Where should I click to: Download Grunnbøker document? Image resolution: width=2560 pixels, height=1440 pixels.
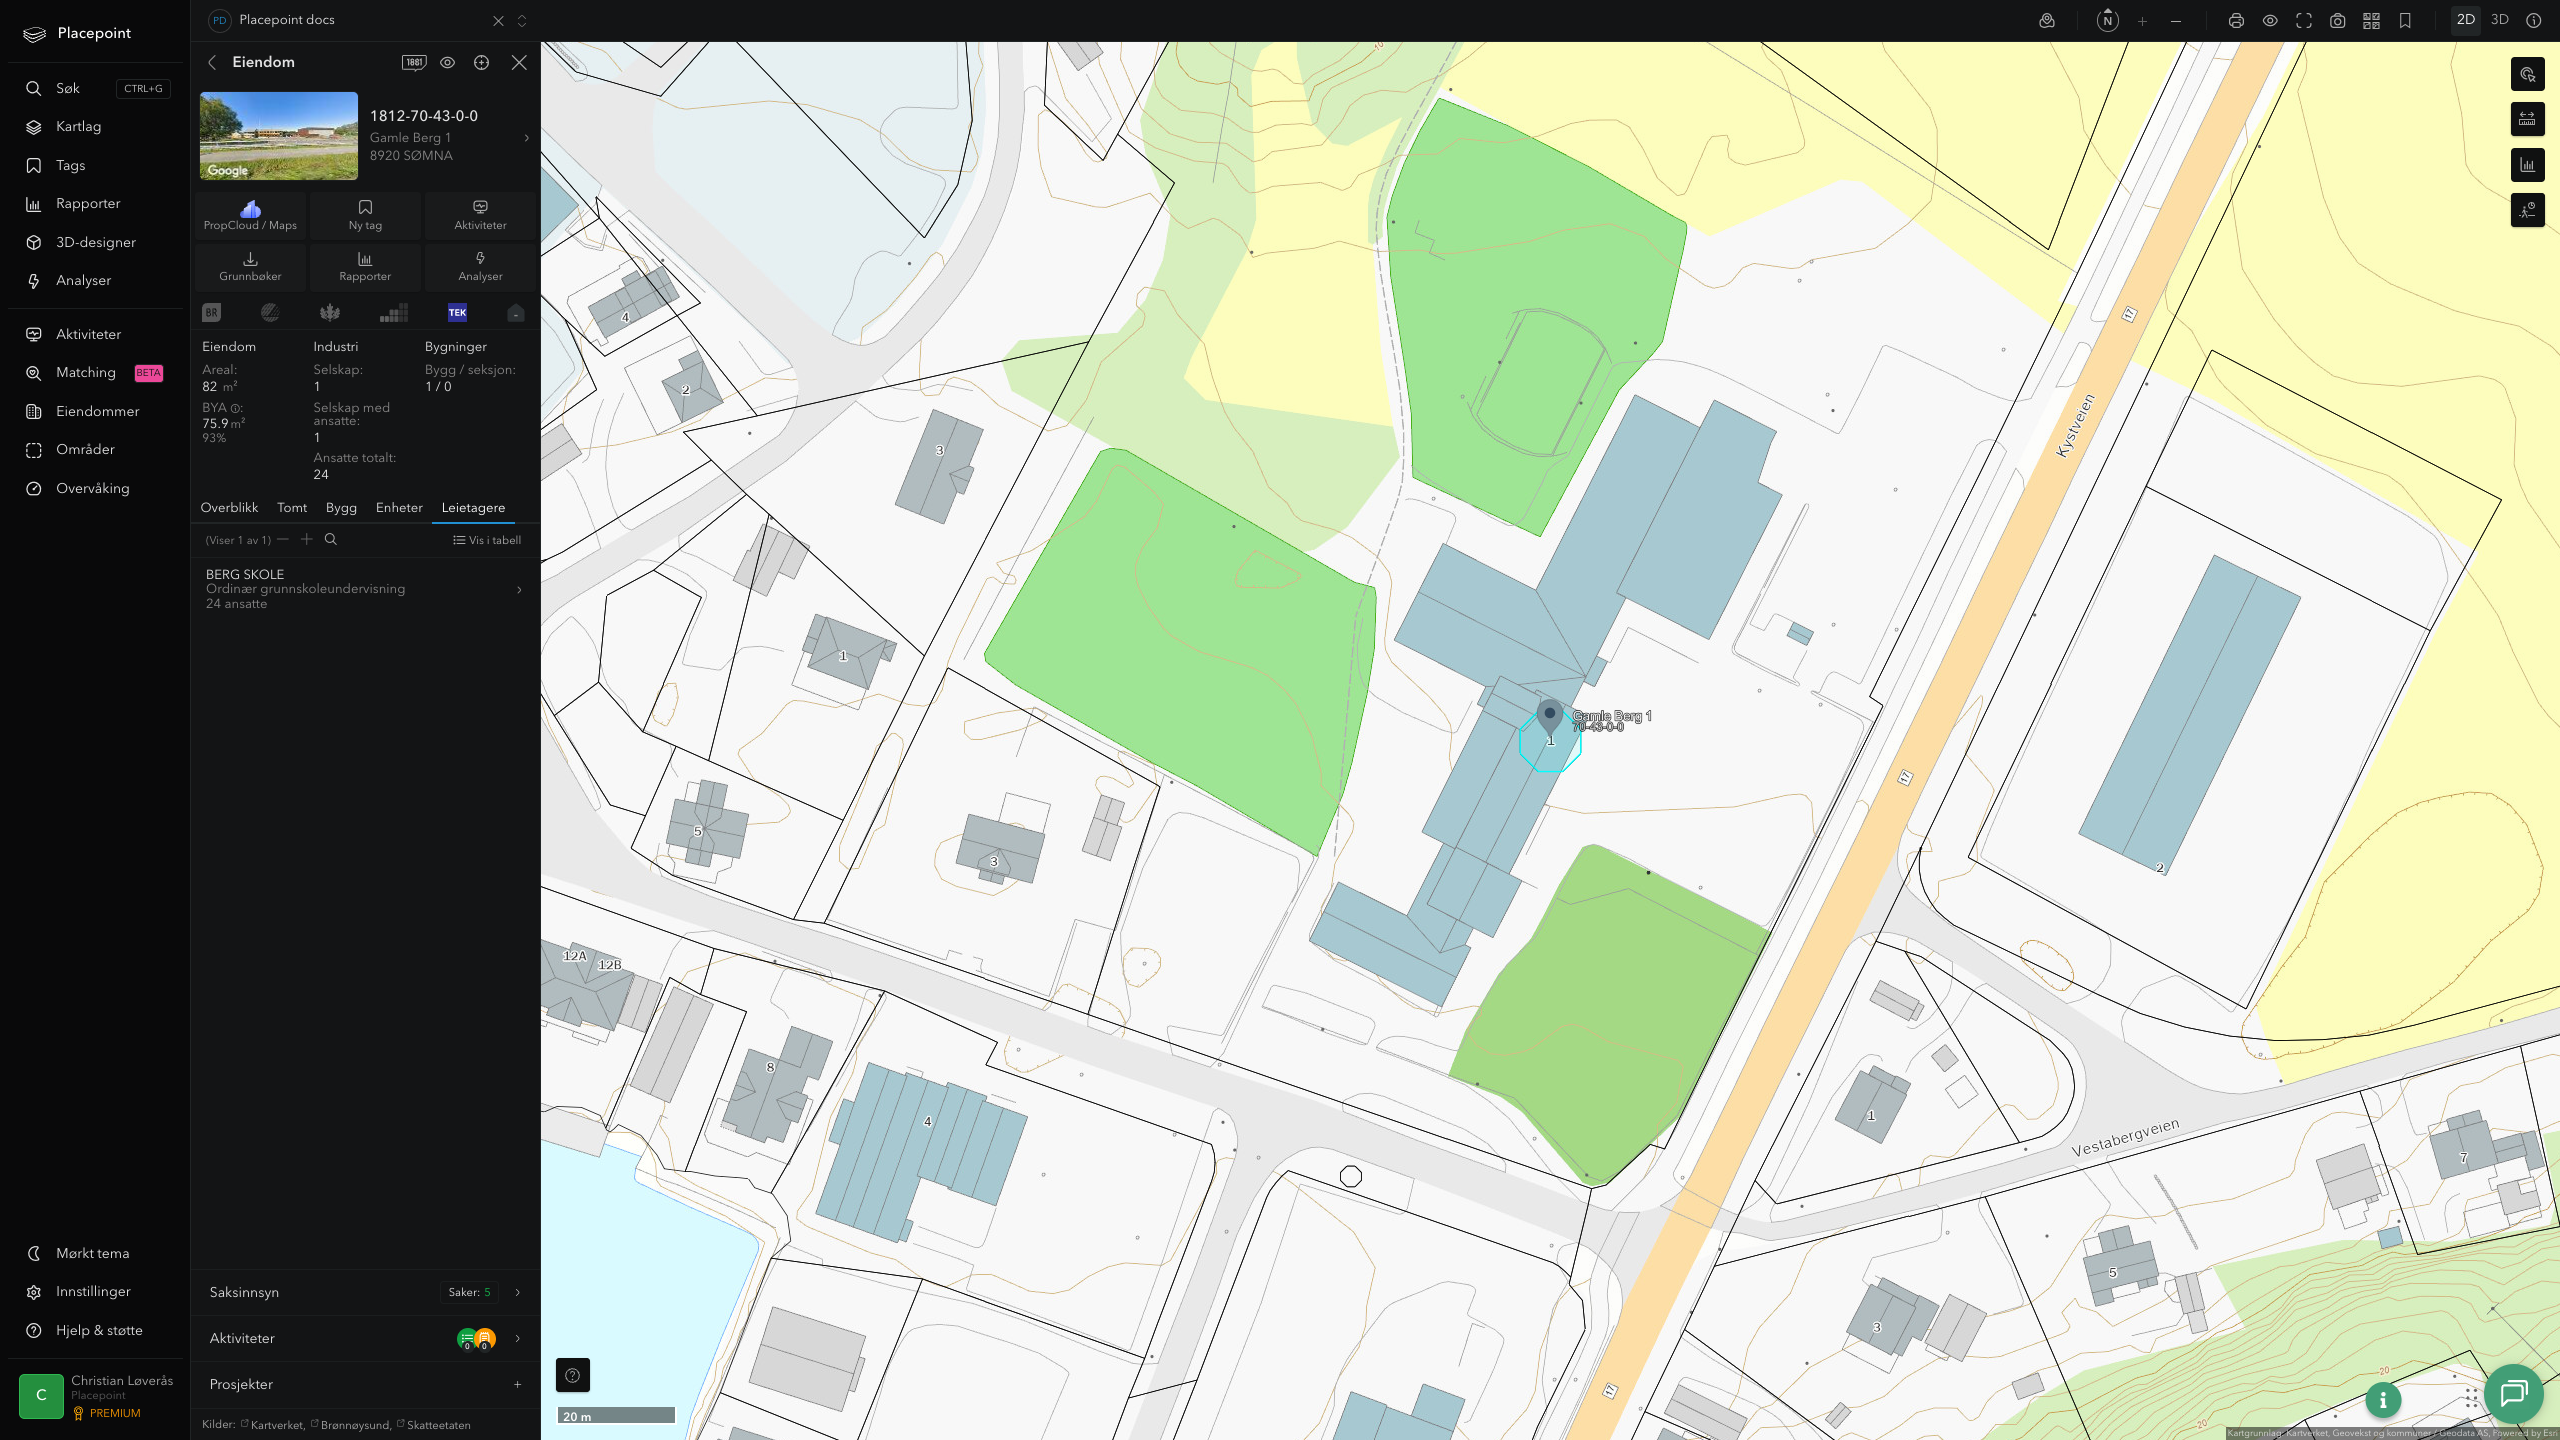(250, 266)
